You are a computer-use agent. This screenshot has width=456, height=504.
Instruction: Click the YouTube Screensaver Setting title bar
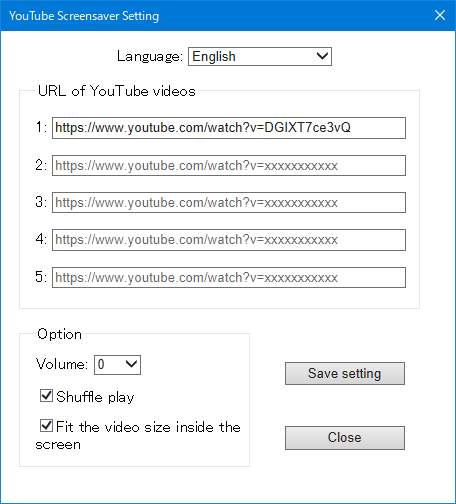(84, 16)
